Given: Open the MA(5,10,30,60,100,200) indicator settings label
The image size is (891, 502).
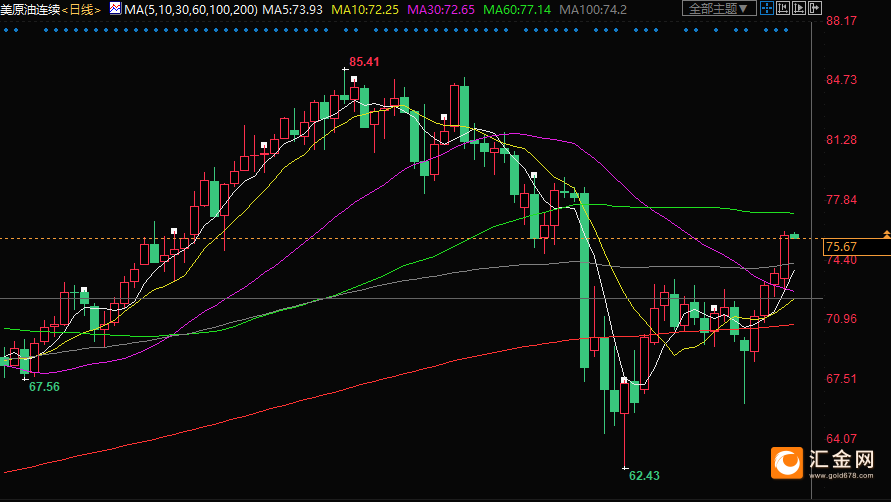Looking at the screenshot, I should [x=190, y=10].
